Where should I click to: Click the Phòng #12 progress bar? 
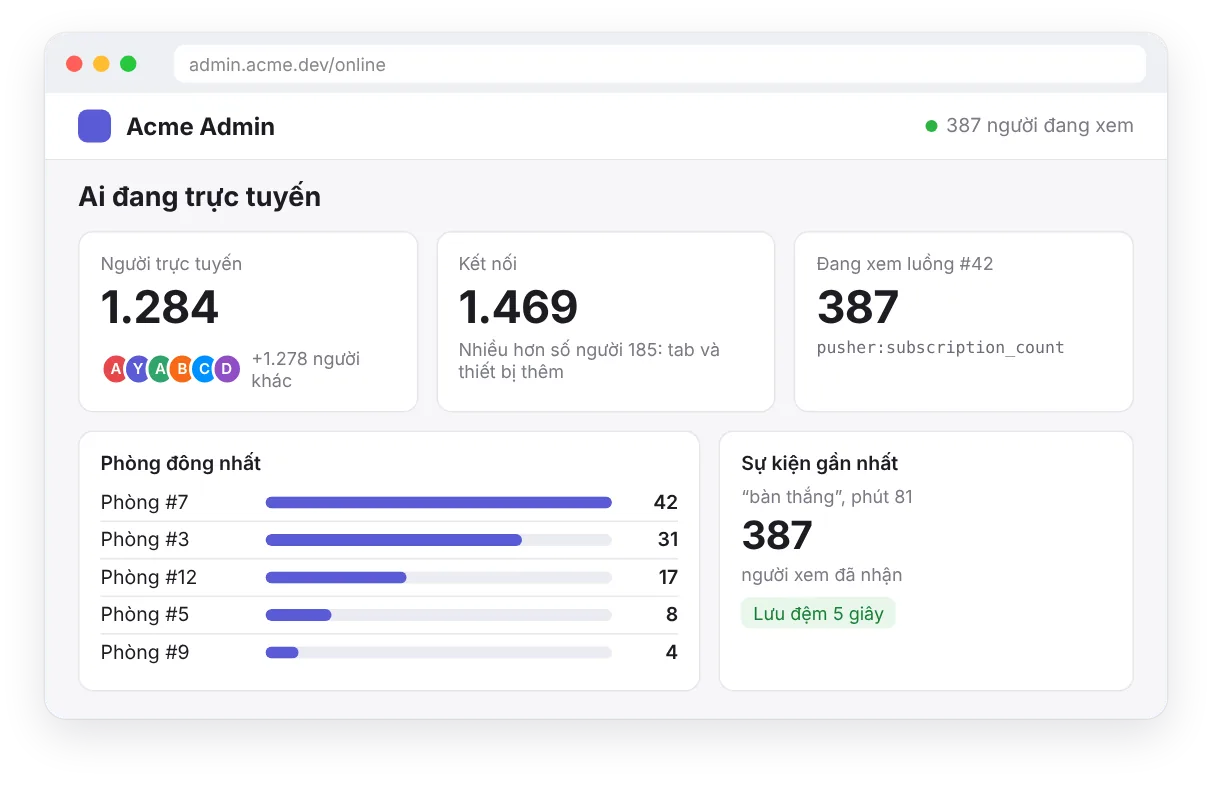tap(438, 577)
